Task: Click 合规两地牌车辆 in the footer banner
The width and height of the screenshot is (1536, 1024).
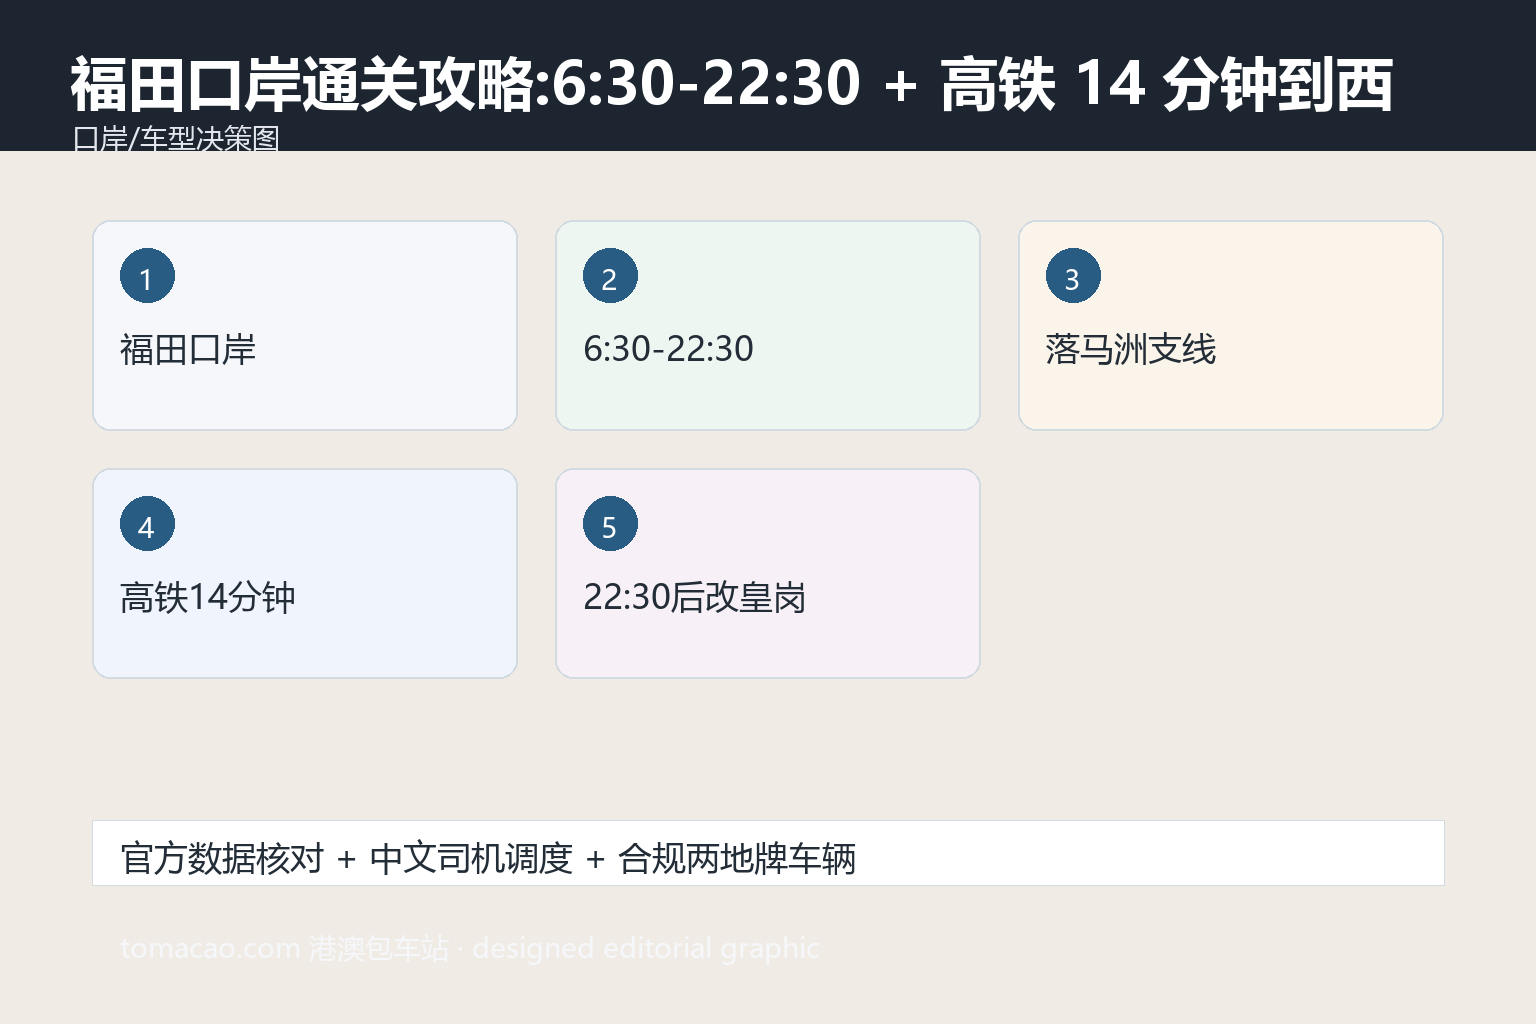Action: click(x=737, y=858)
